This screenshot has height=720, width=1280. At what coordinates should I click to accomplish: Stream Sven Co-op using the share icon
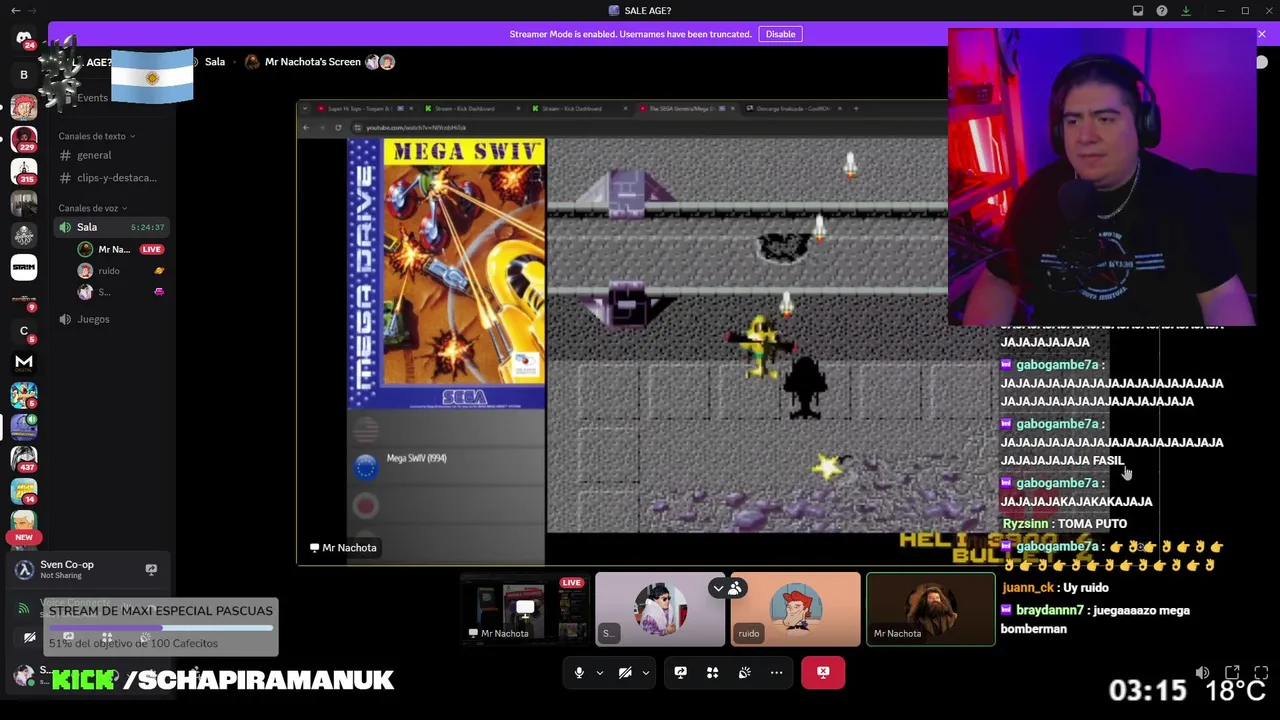(151, 569)
